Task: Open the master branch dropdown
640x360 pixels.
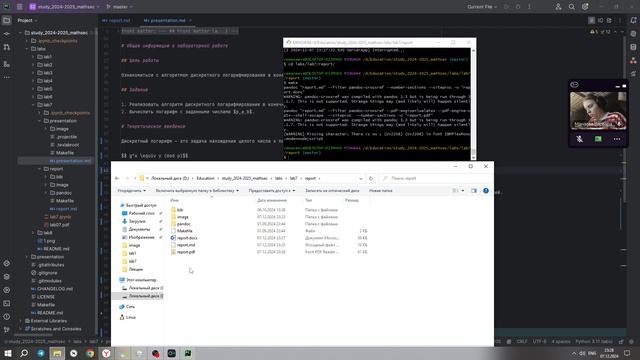Action: click(119, 7)
